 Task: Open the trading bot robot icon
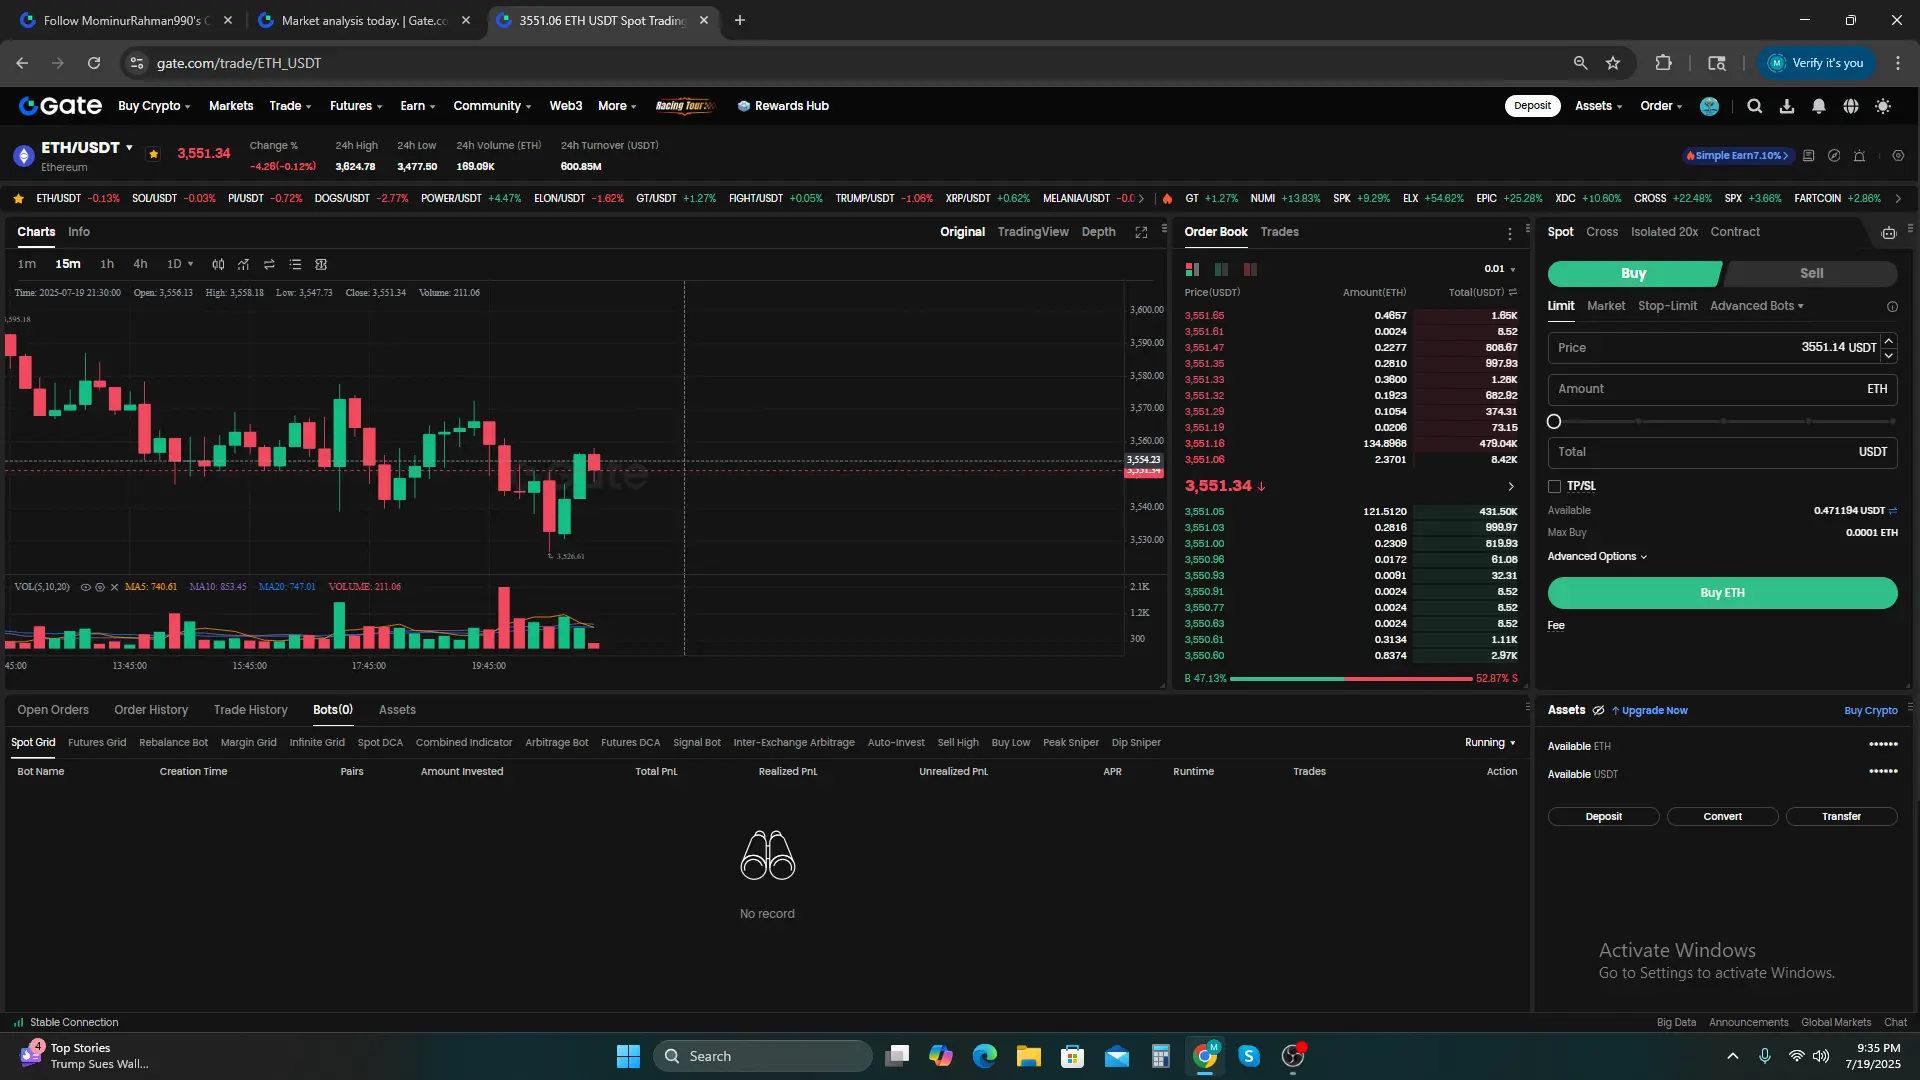(1889, 232)
